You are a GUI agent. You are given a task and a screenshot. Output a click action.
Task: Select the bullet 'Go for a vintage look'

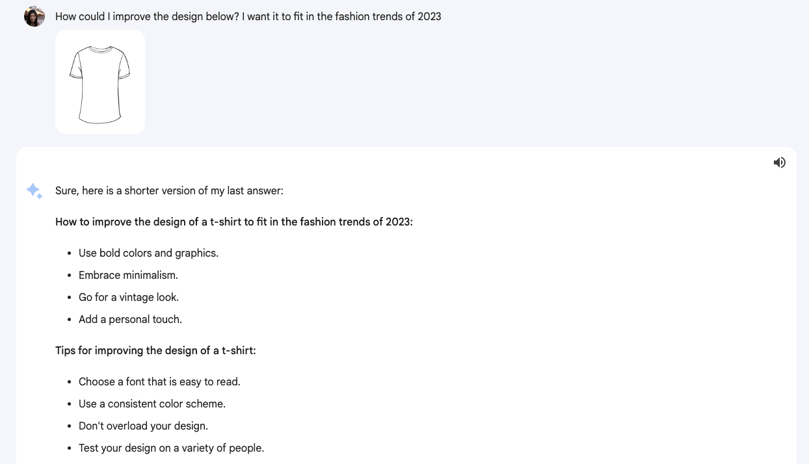click(128, 297)
